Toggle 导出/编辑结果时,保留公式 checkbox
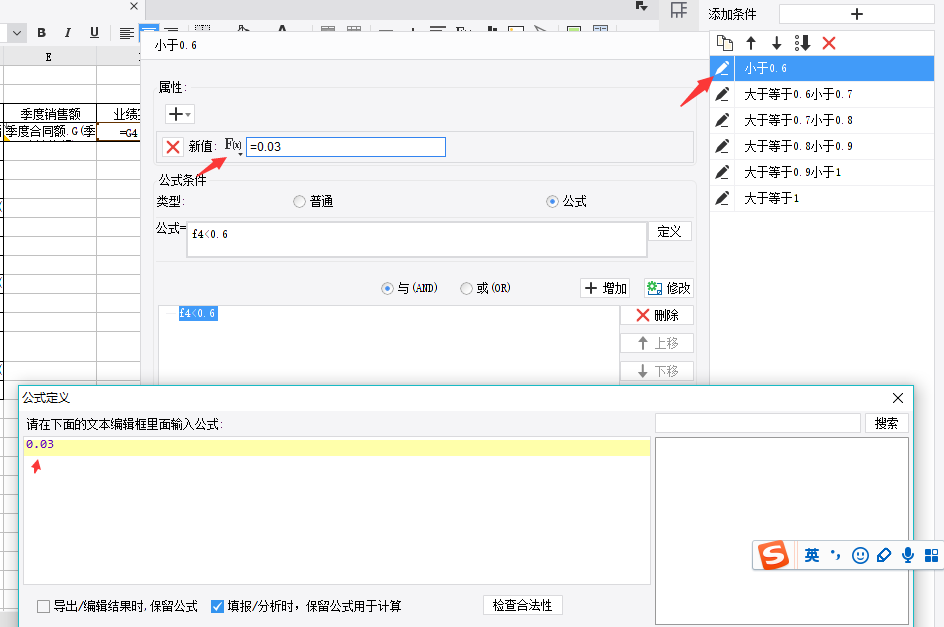 [43, 607]
